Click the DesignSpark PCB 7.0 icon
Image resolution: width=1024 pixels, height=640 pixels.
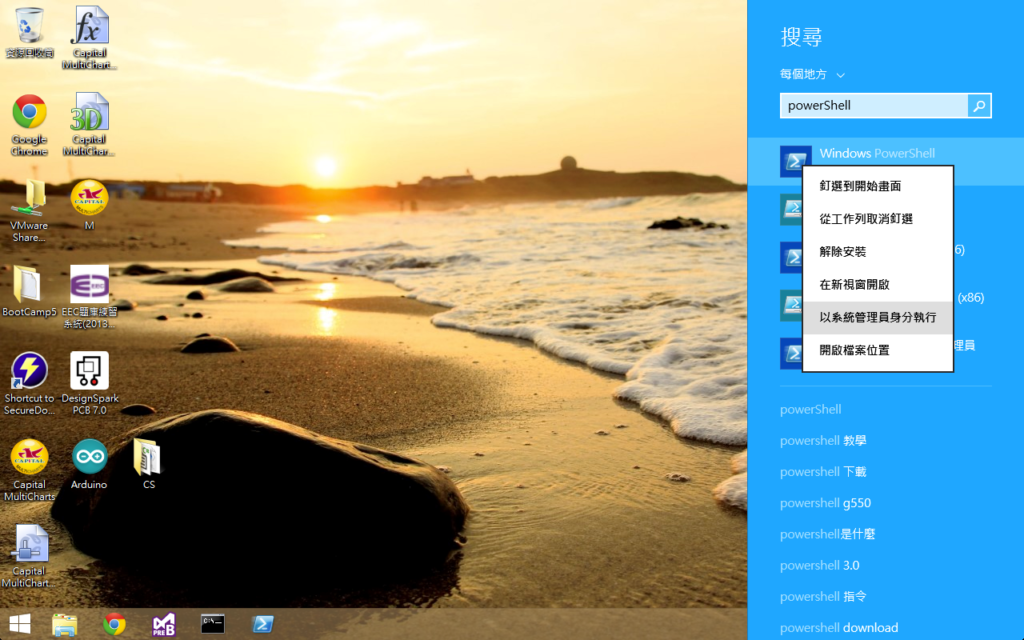pyautogui.click(x=89, y=384)
